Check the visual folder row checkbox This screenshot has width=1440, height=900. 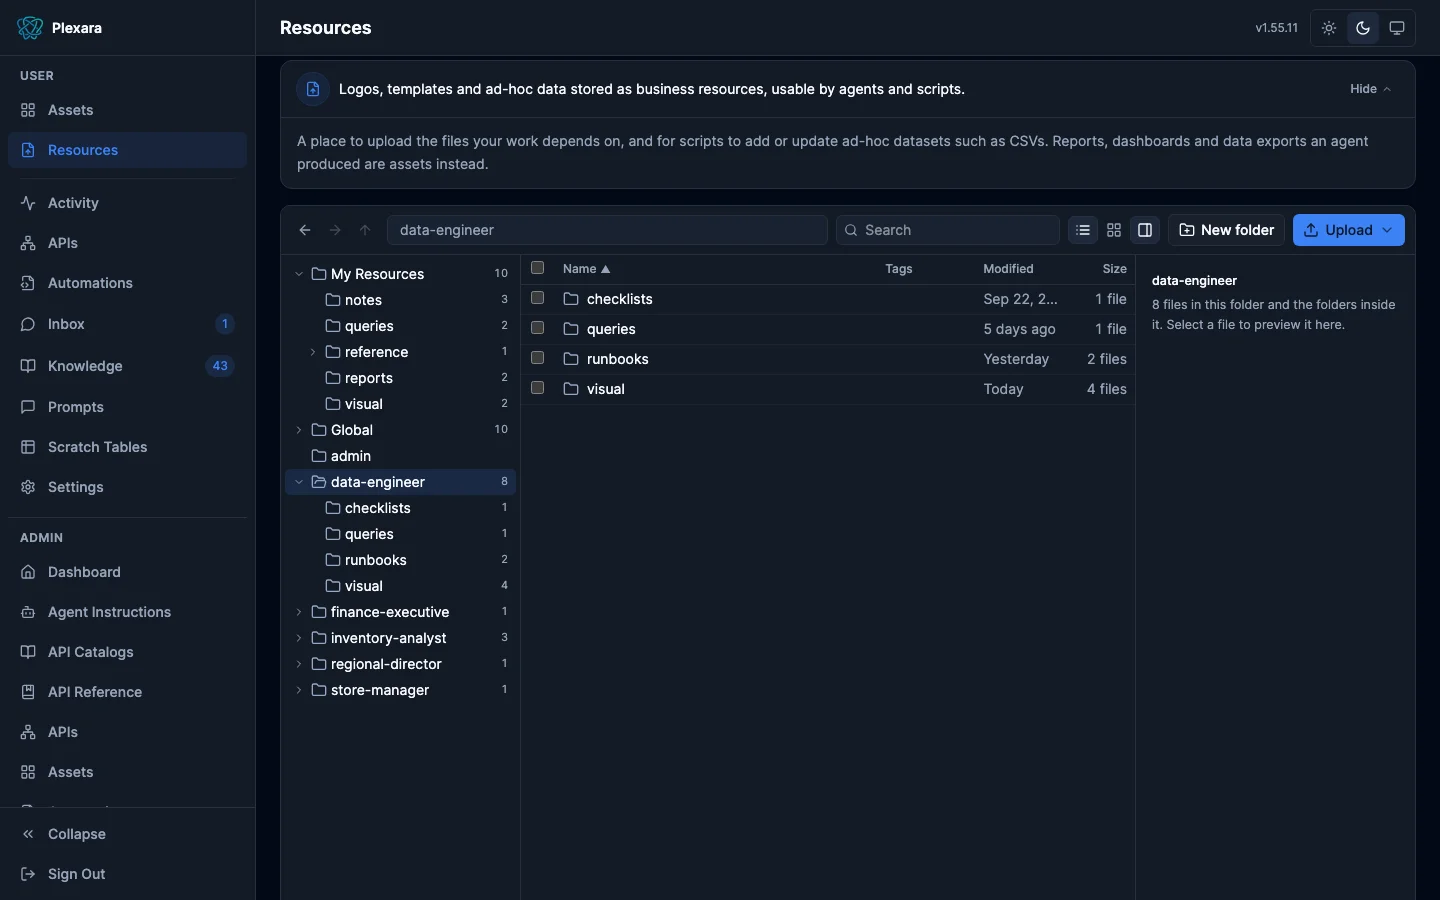tap(537, 388)
